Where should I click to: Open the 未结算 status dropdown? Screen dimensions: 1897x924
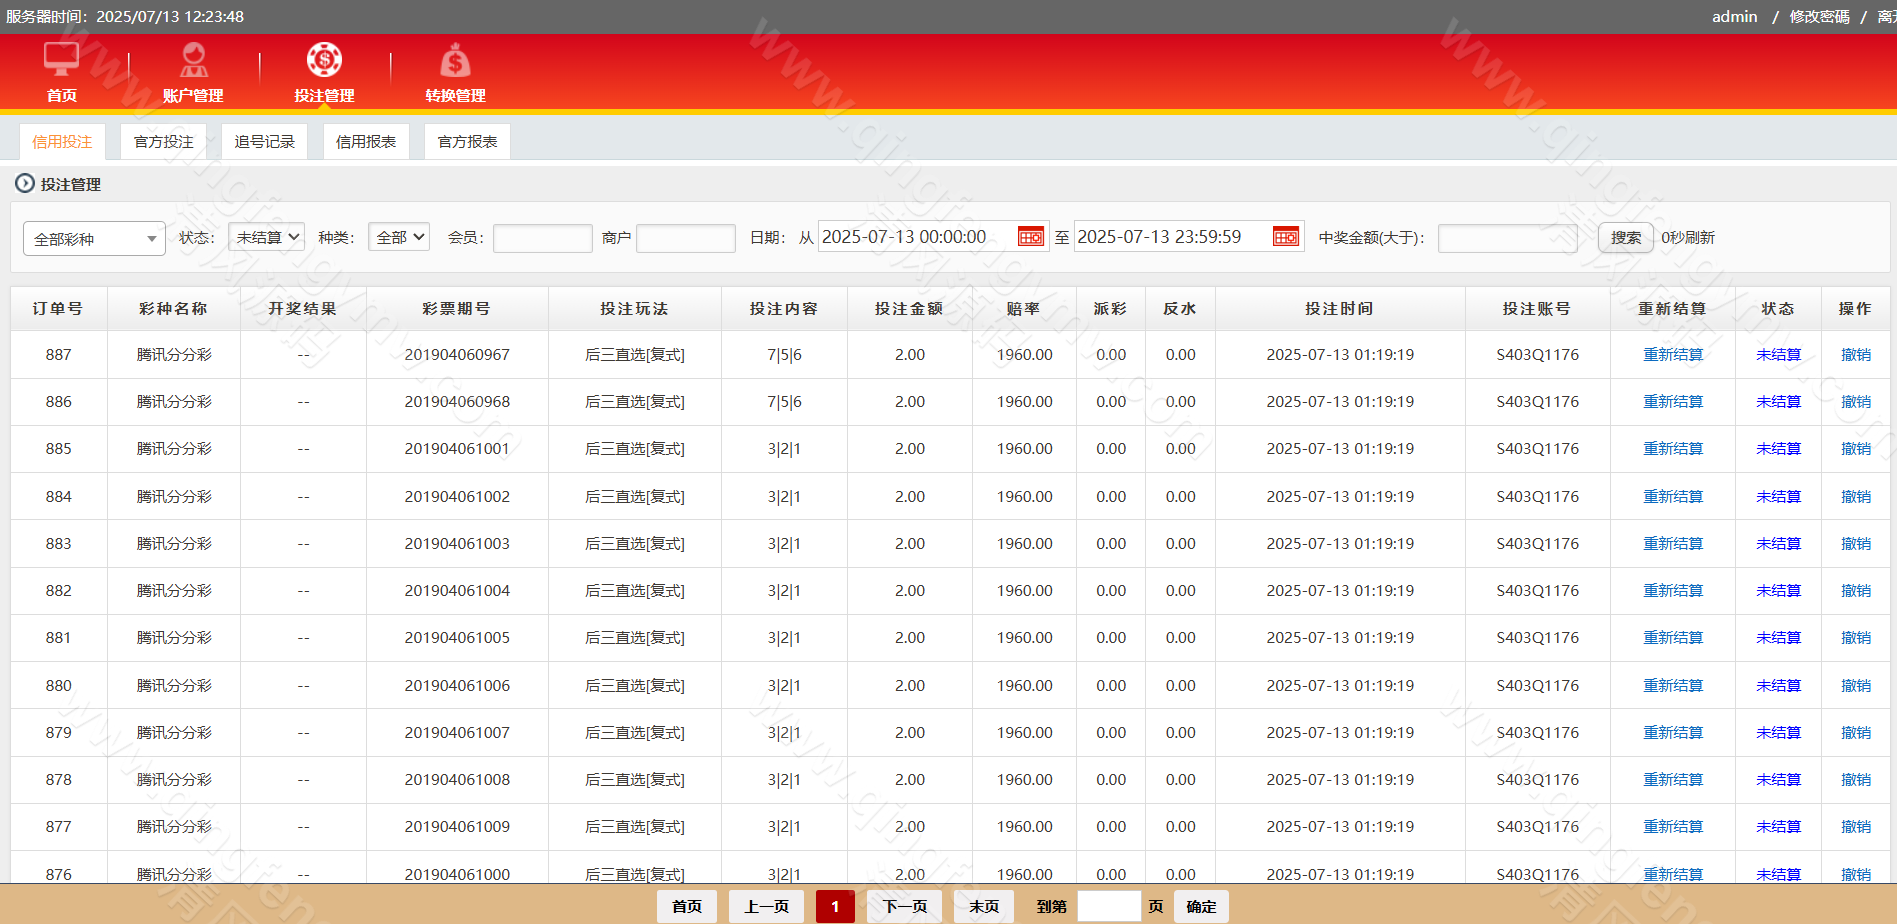(x=266, y=237)
